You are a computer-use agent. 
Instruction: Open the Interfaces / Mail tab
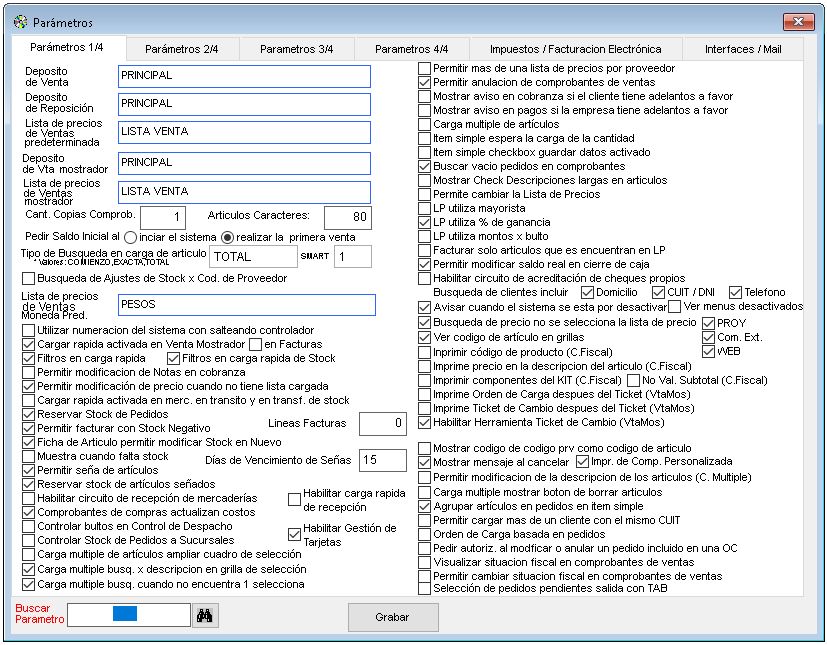(x=743, y=49)
